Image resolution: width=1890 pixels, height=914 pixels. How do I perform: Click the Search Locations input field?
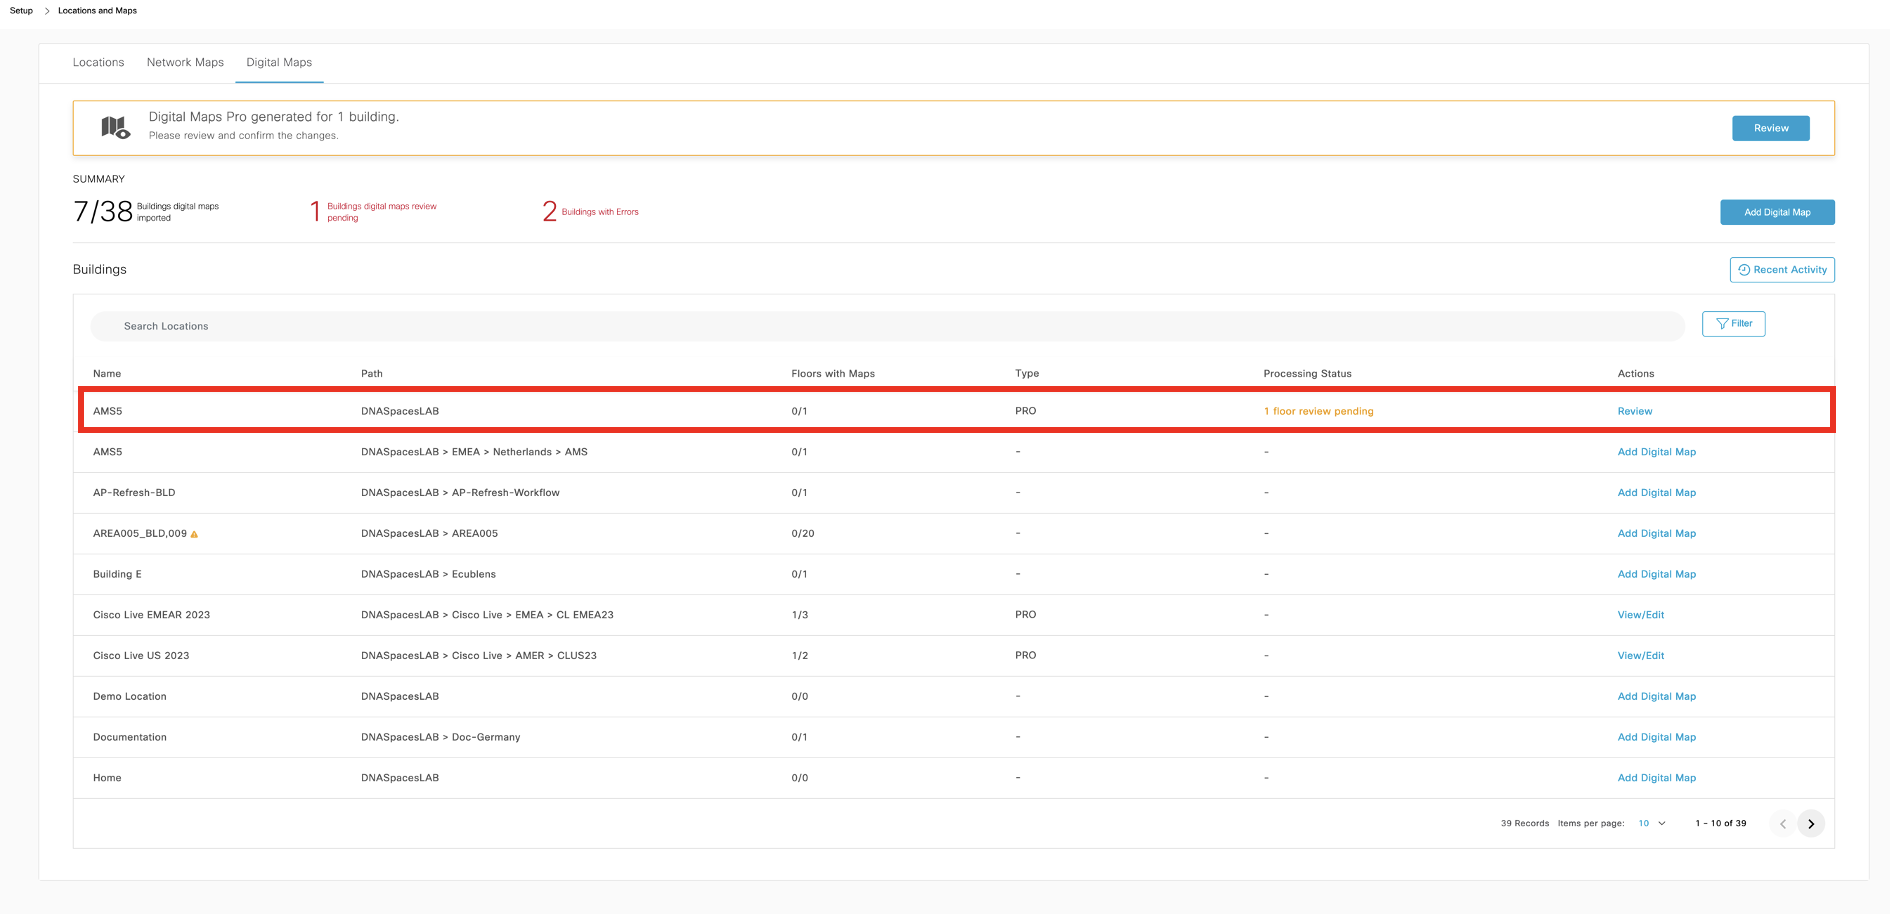click(x=886, y=326)
